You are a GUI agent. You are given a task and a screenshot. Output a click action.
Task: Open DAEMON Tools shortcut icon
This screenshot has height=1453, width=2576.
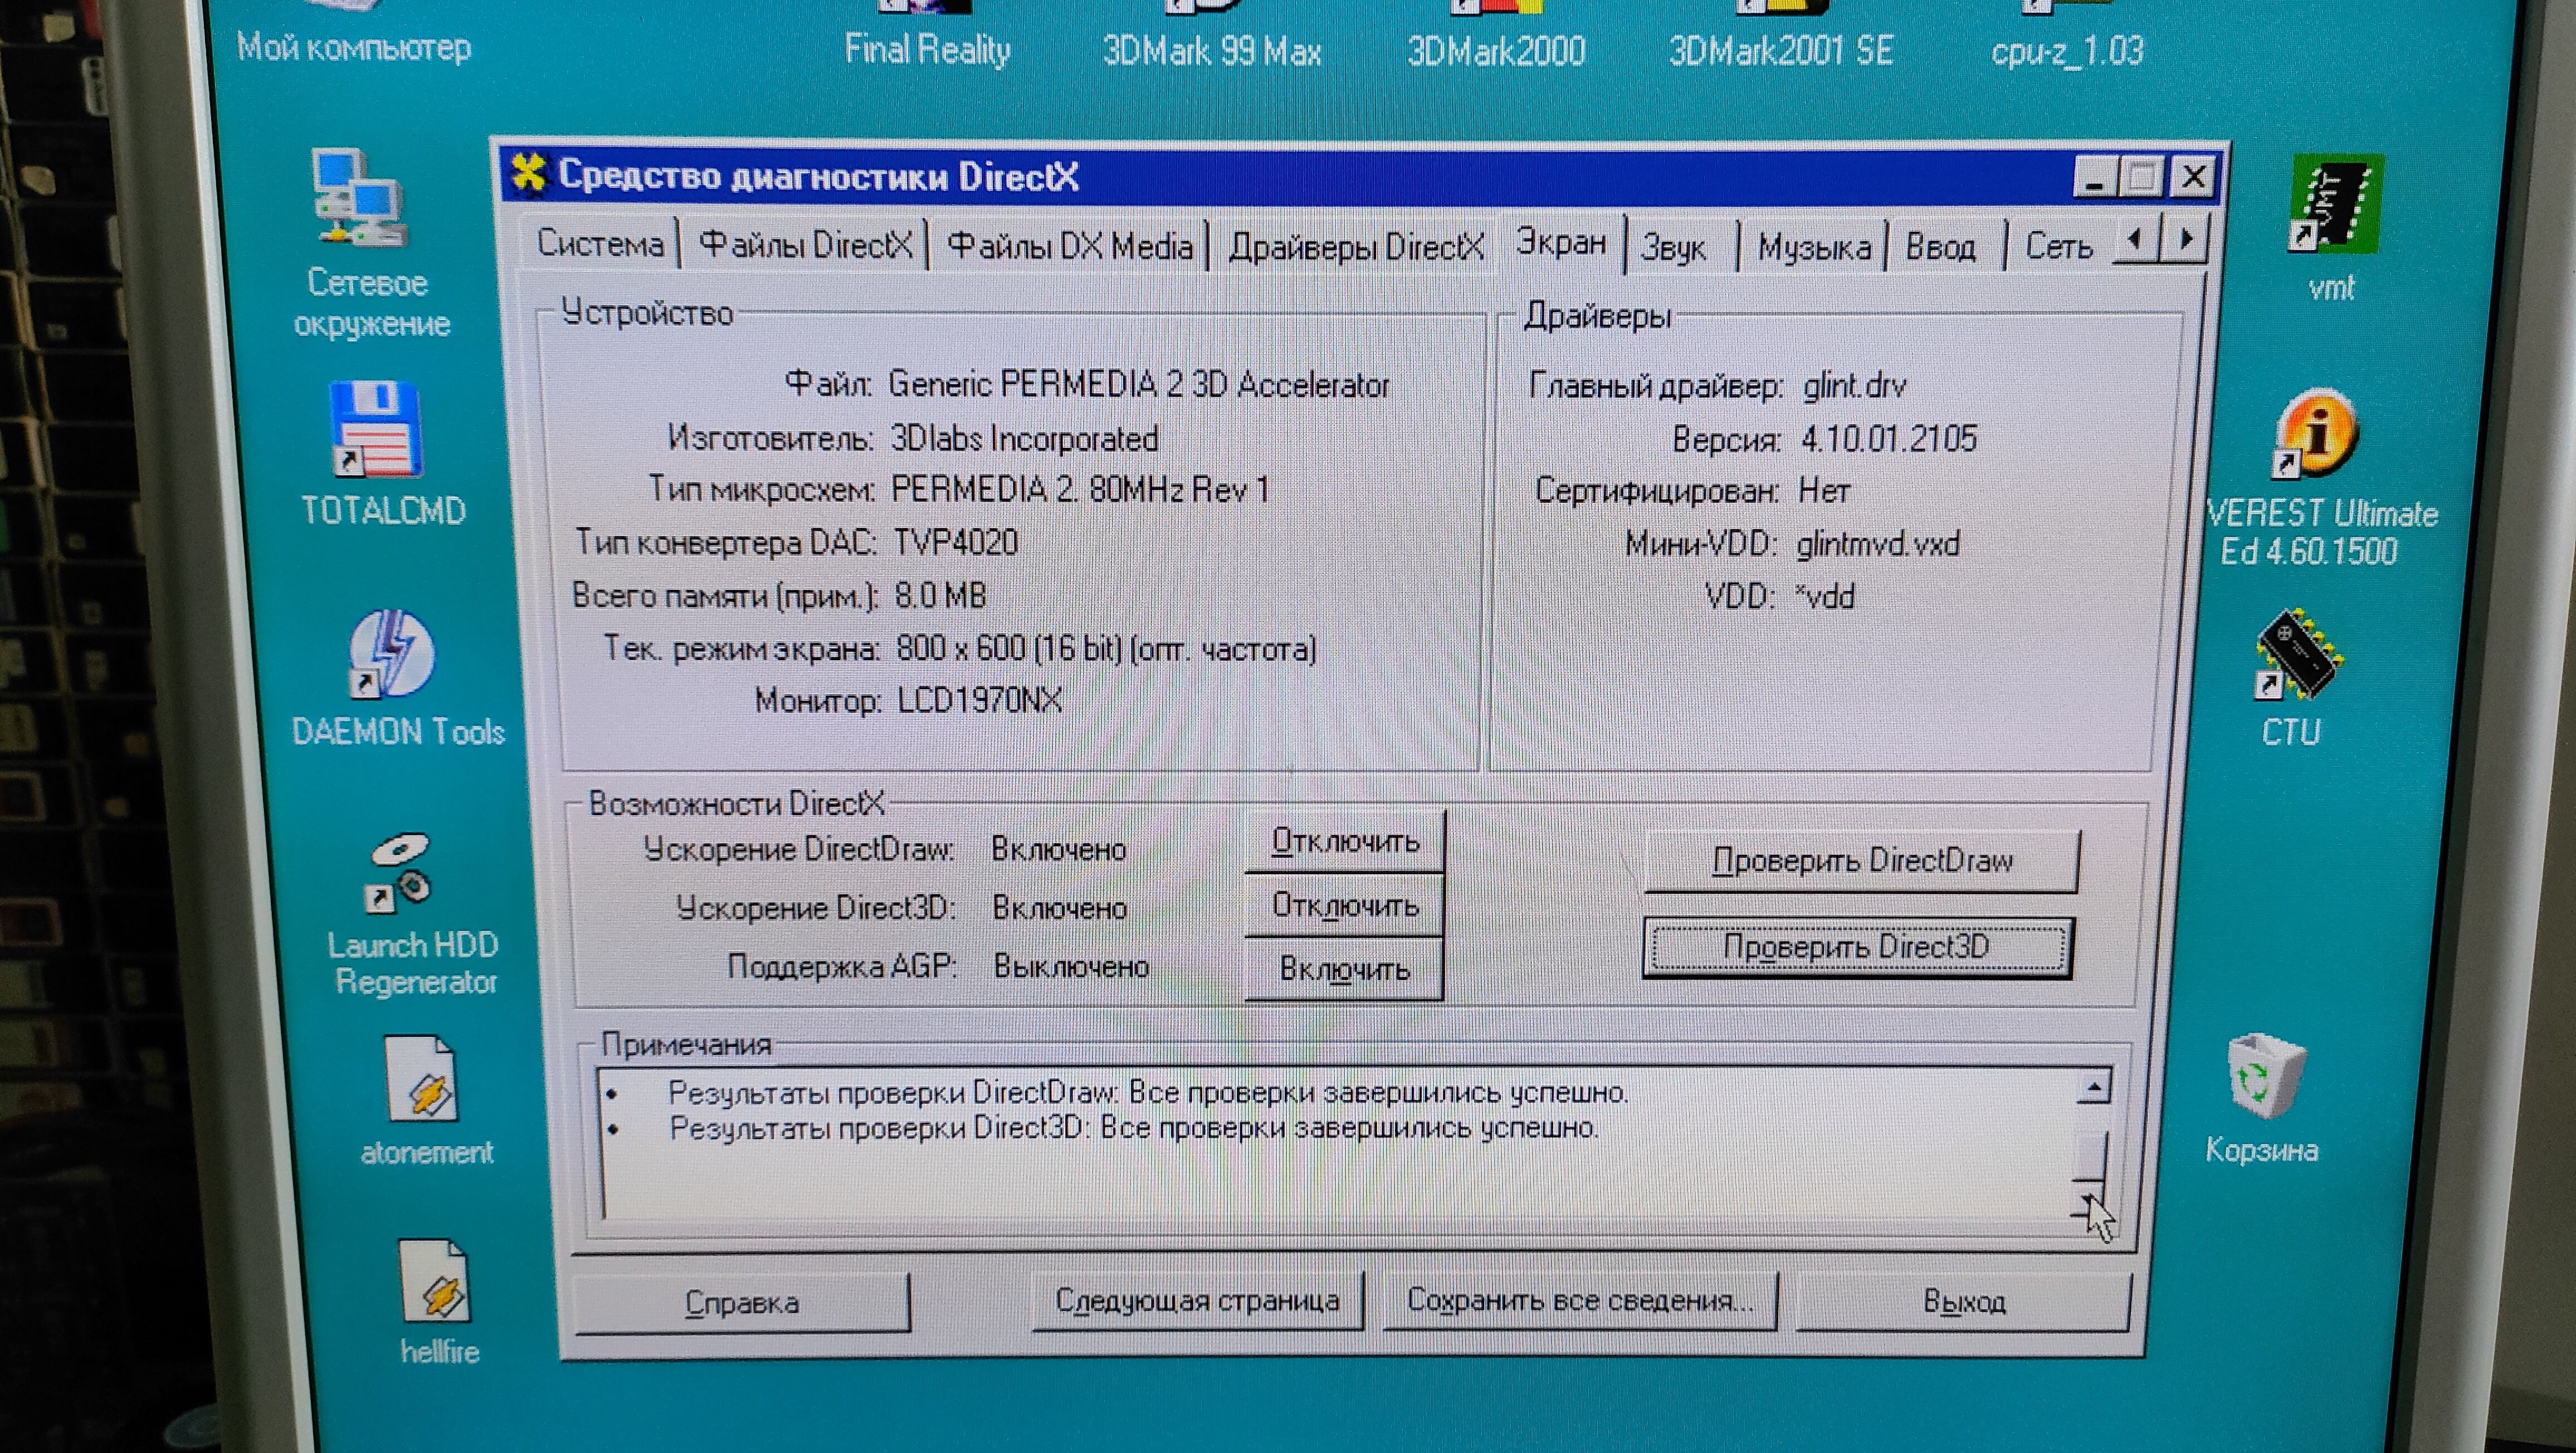[392, 655]
